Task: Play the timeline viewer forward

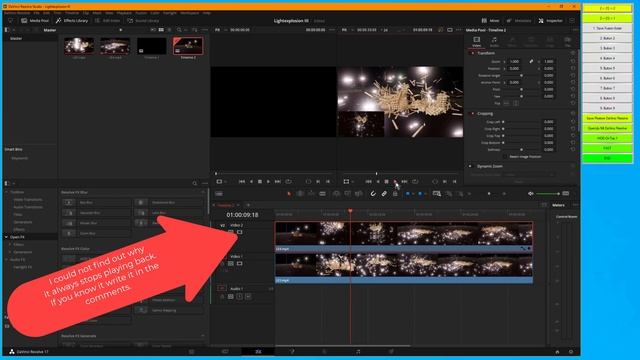Action: click(x=395, y=182)
